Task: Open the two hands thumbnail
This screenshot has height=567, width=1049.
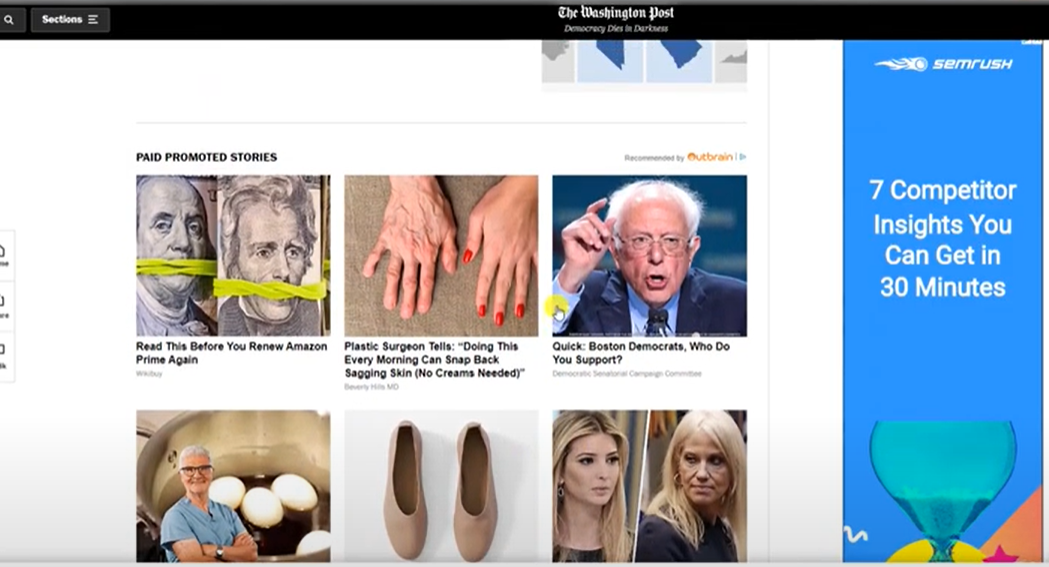Action: click(x=441, y=255)
